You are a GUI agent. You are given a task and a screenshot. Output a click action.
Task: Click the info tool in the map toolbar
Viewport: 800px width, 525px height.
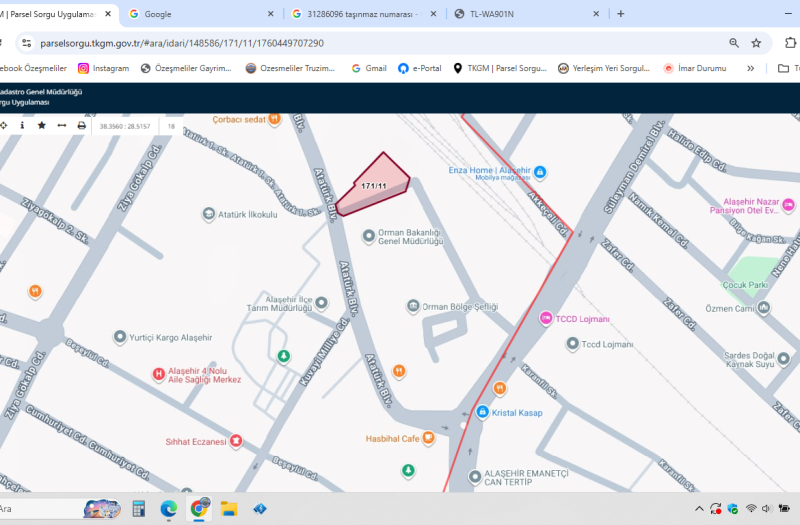point(22,126)
